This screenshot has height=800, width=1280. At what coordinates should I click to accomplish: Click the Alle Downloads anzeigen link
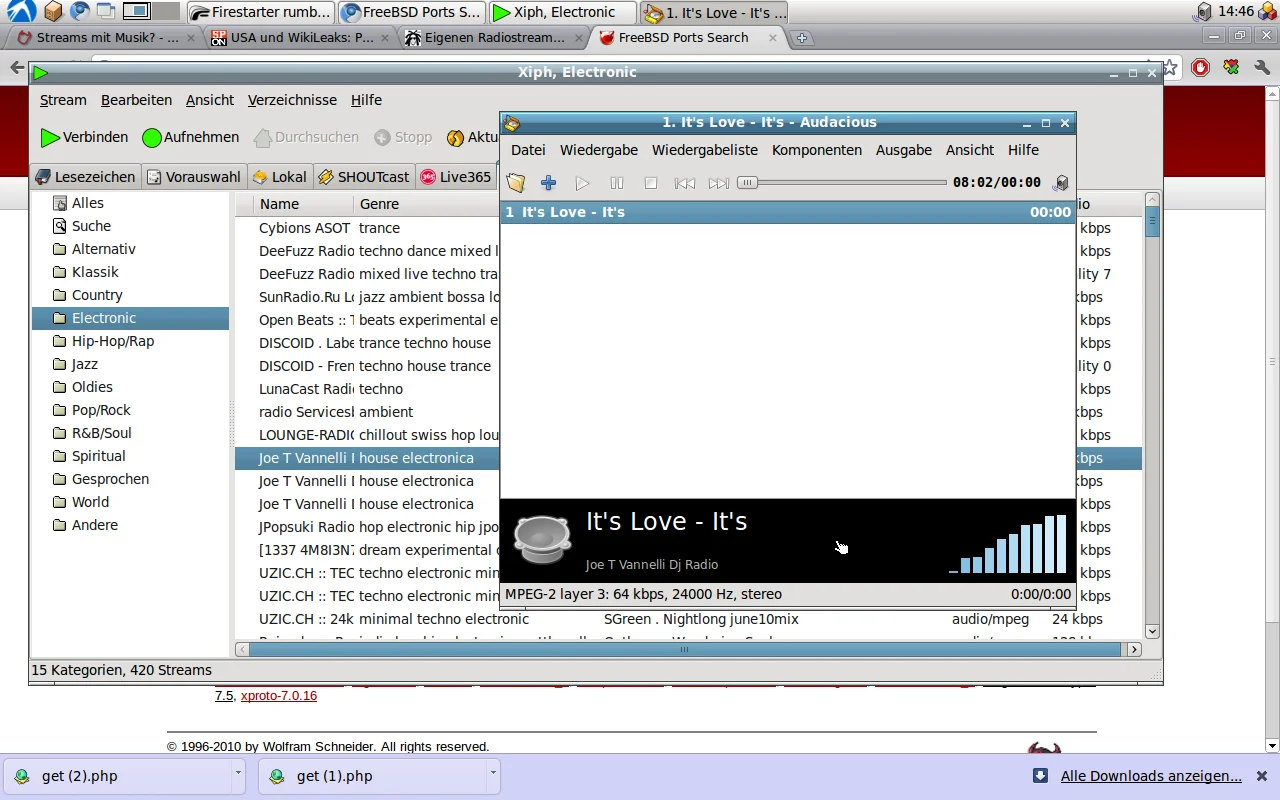point(1151,776)
